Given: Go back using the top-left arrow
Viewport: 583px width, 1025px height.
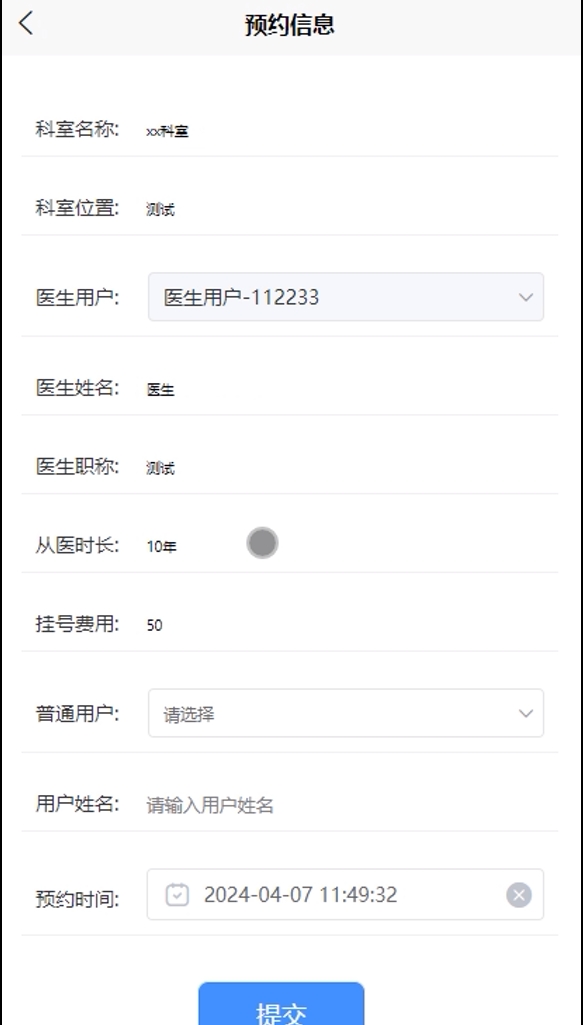Looking at the screenshot, I should point(25,24).
